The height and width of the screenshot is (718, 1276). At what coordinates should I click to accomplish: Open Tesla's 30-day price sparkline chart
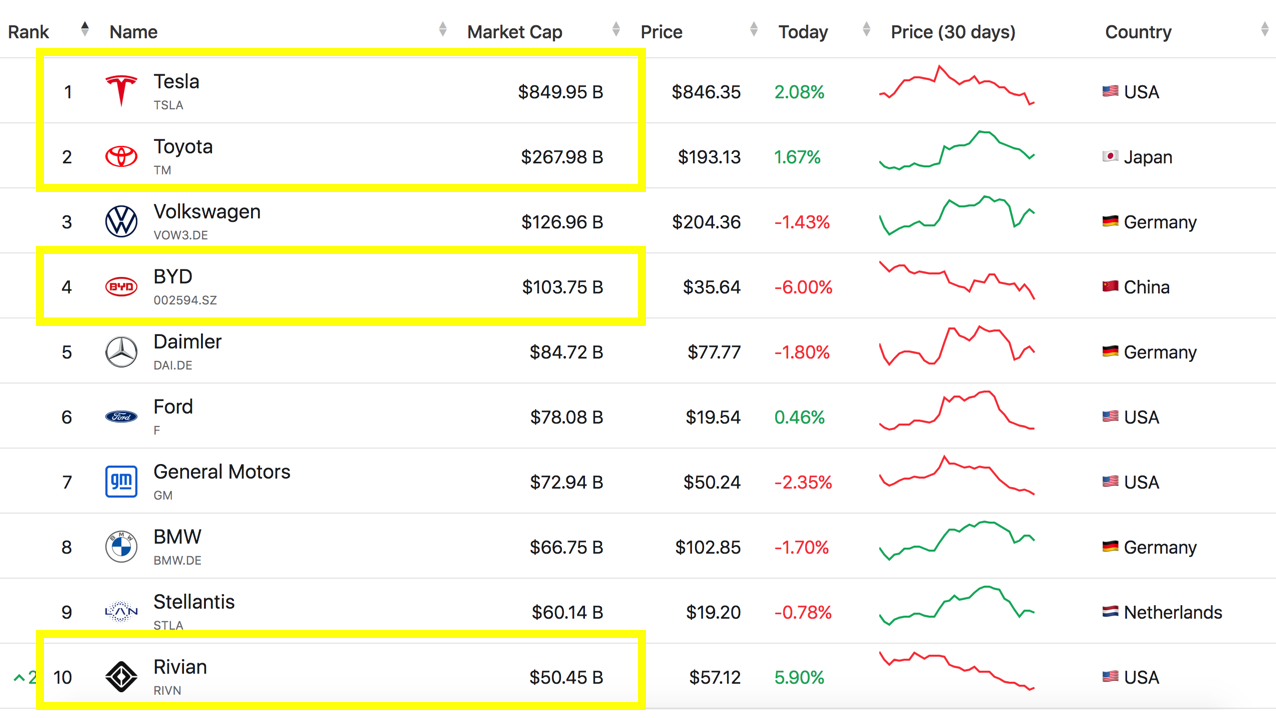(957, 86)
